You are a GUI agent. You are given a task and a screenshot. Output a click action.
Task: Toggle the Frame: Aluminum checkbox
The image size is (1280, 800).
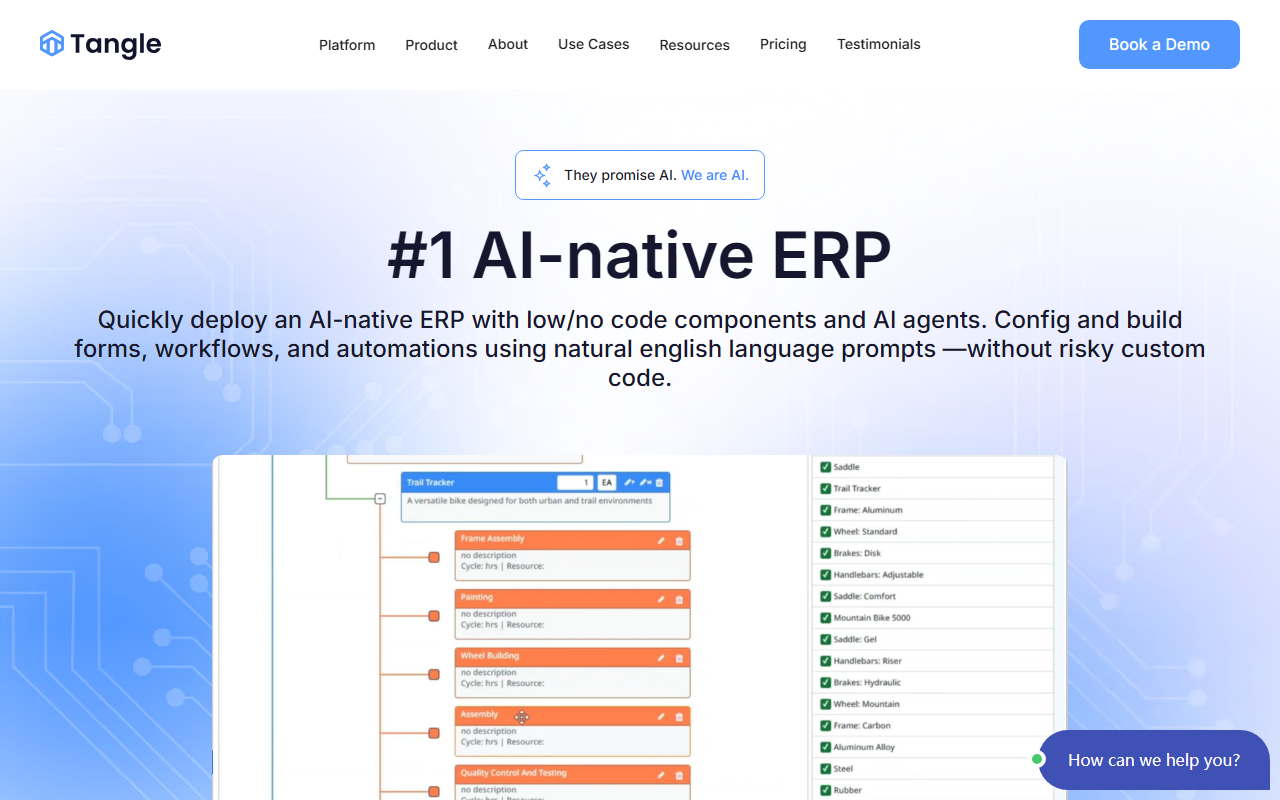coord(825,510)
